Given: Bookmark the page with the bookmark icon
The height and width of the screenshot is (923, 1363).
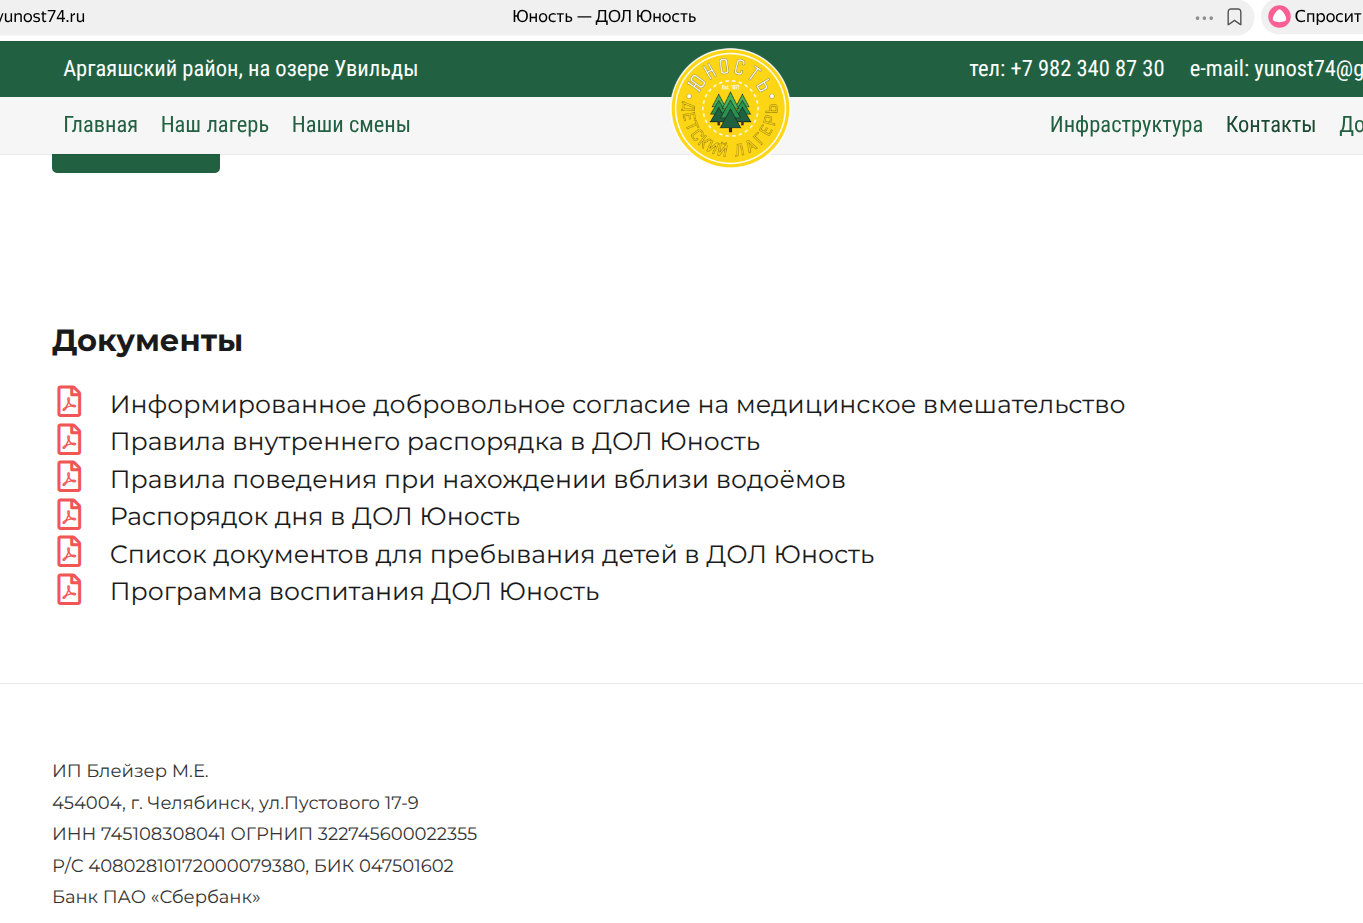Looking at the screenshot, I should [1234, 17].
